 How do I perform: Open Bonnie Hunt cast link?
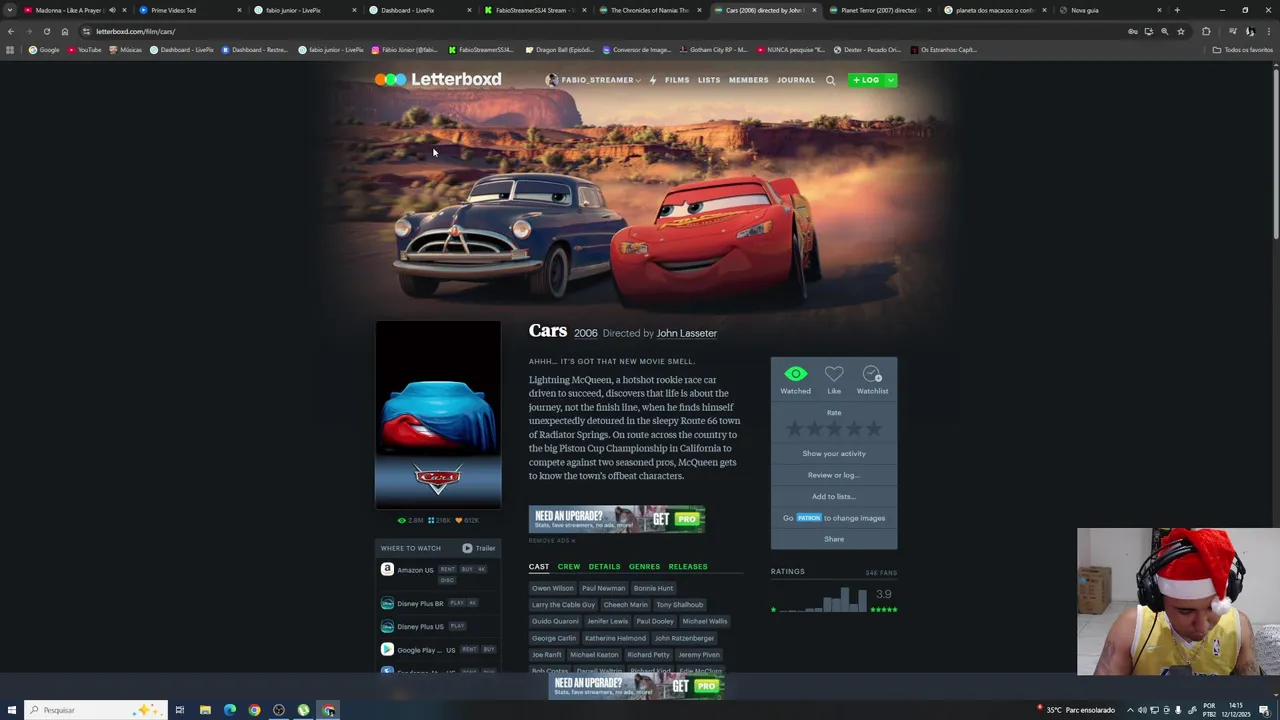tap(653, 588)
